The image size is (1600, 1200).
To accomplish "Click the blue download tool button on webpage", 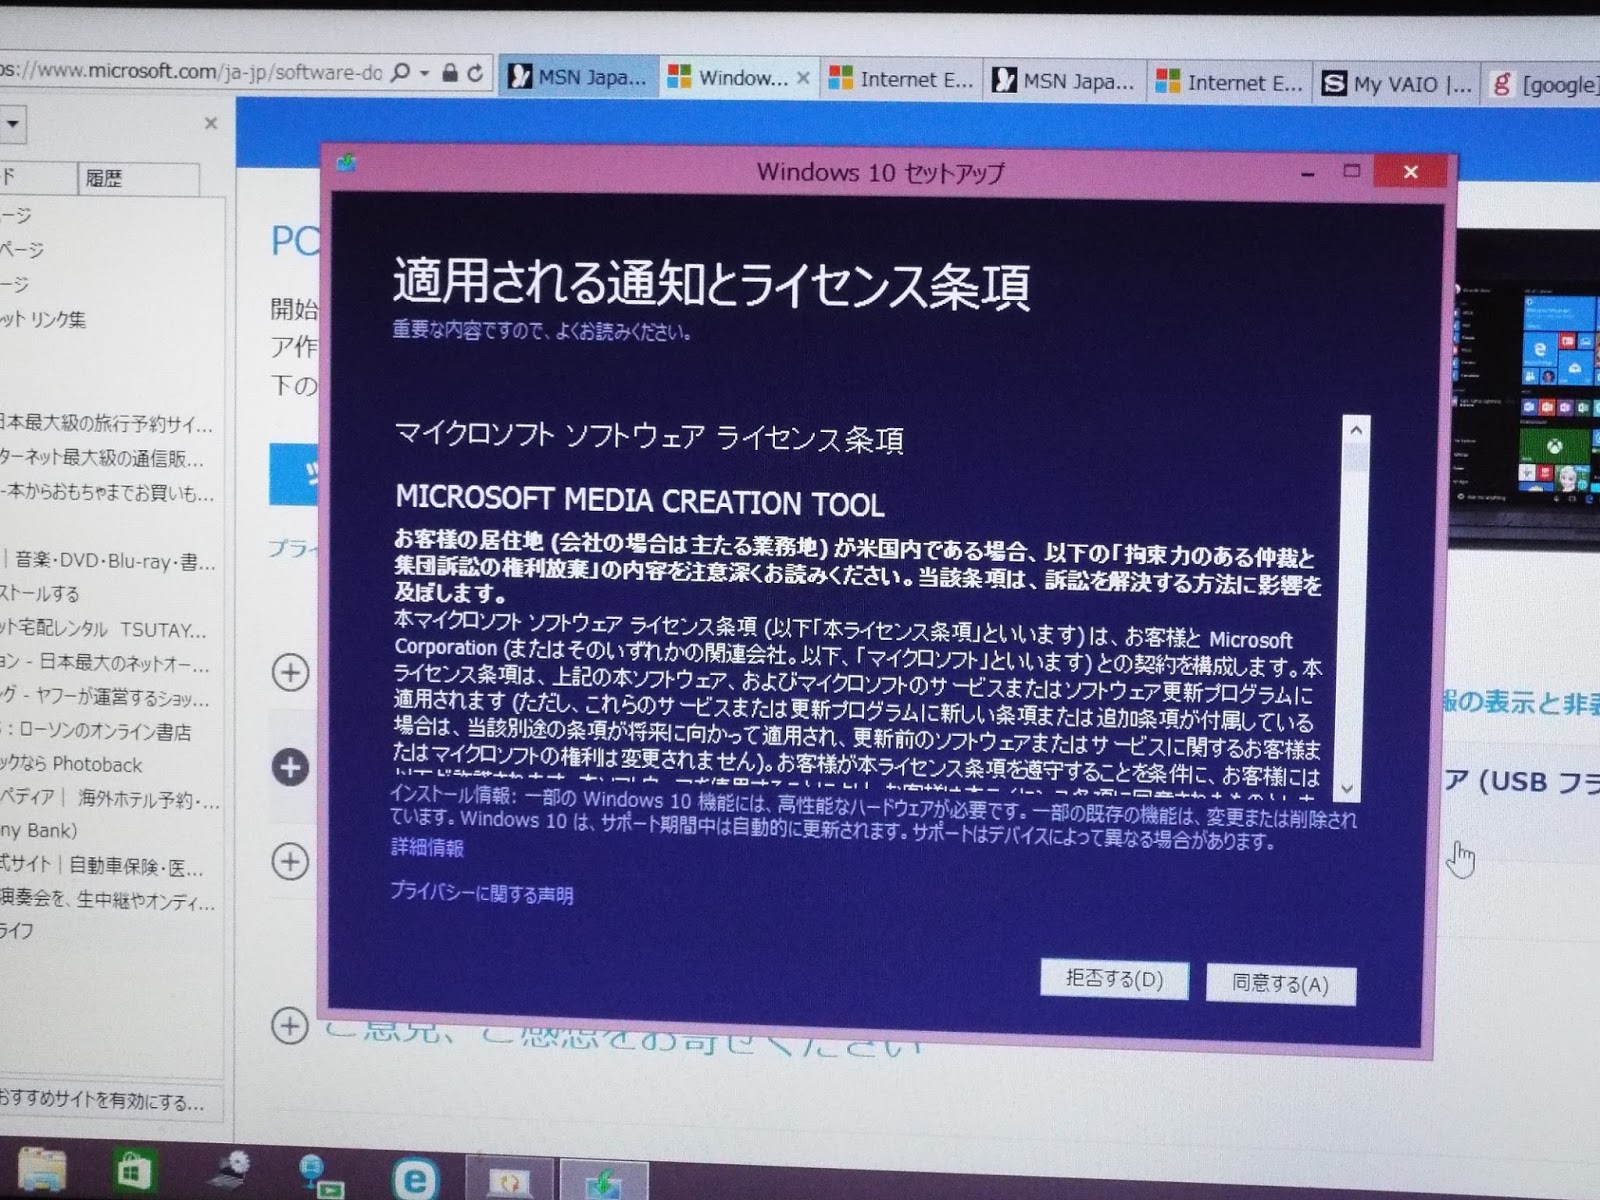I will pos(295,475).
